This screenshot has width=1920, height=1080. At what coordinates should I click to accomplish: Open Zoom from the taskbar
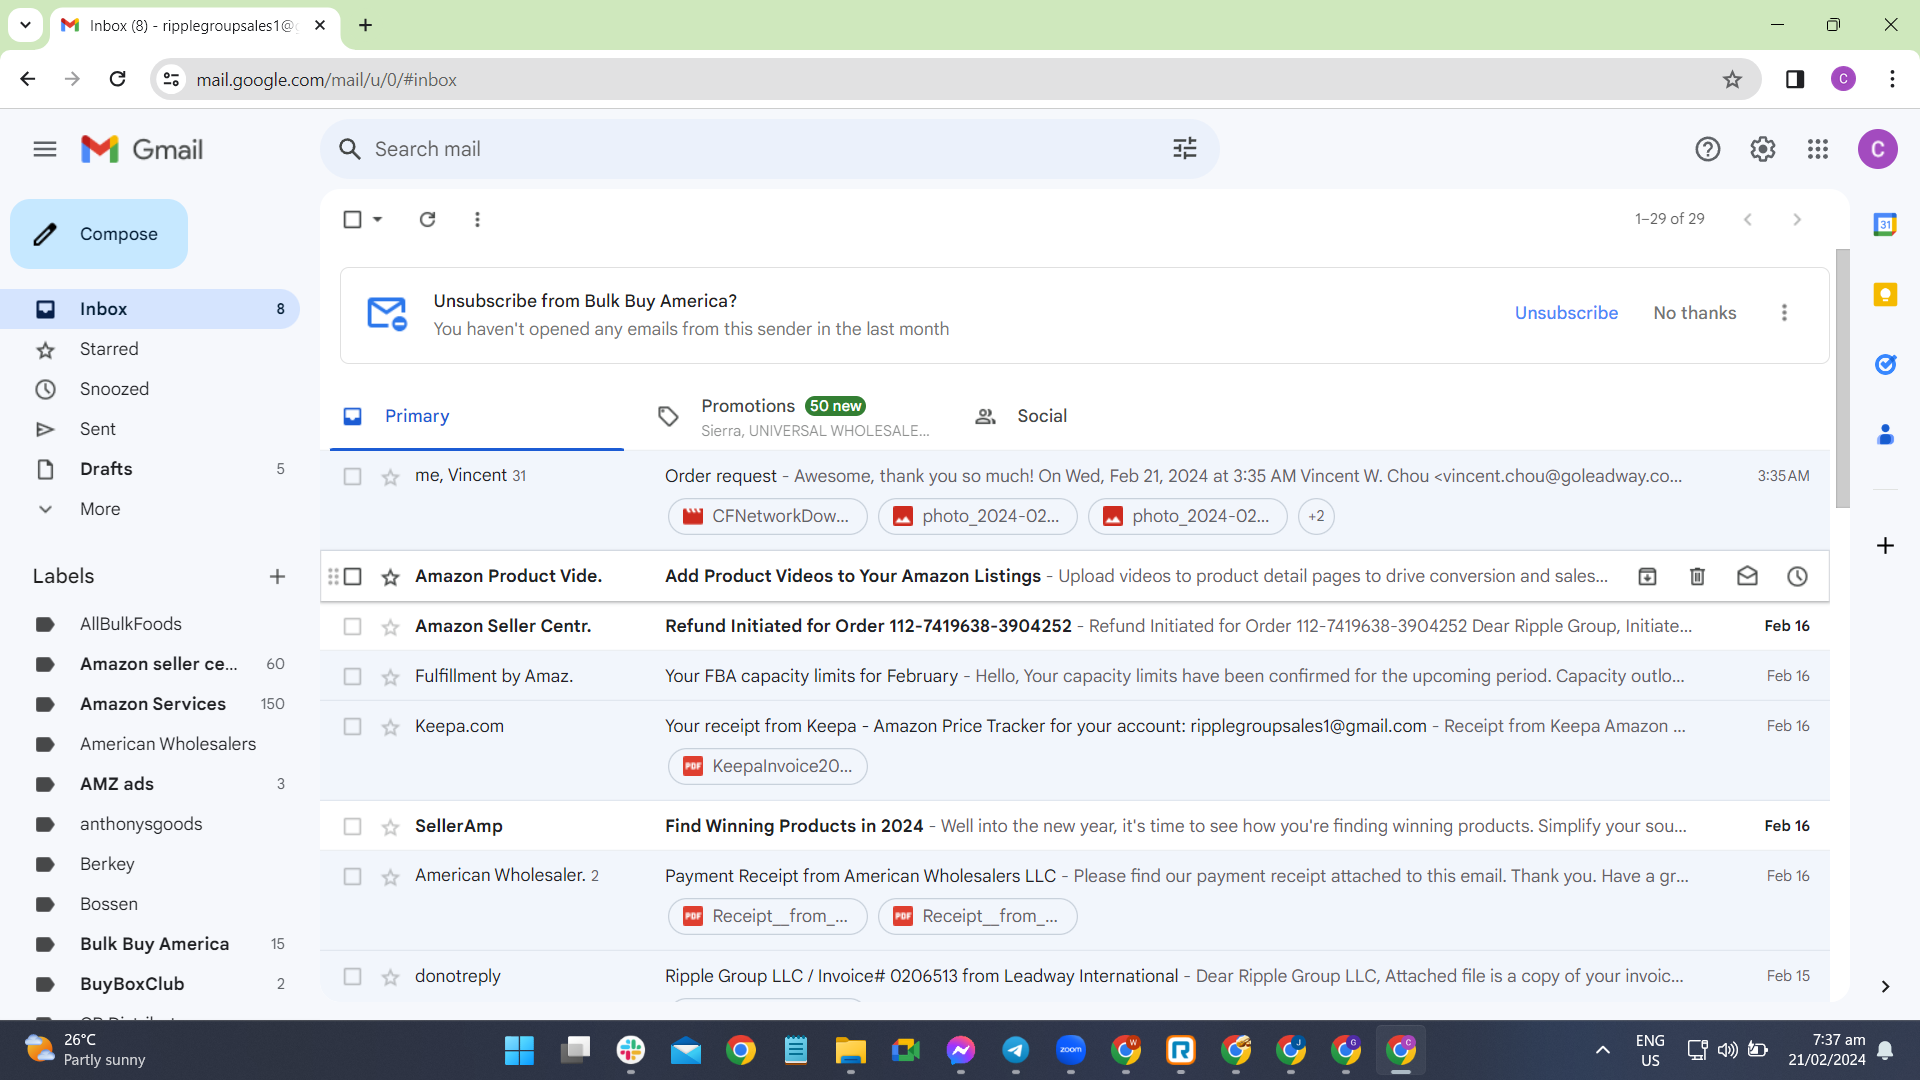1071,1050
